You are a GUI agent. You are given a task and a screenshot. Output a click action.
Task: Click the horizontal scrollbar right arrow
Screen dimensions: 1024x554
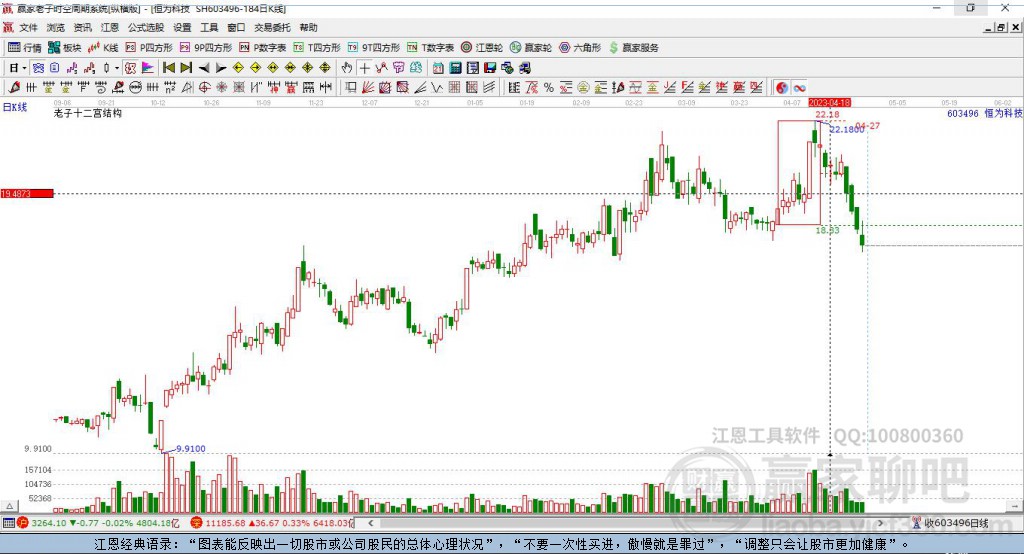click(880, 523)
